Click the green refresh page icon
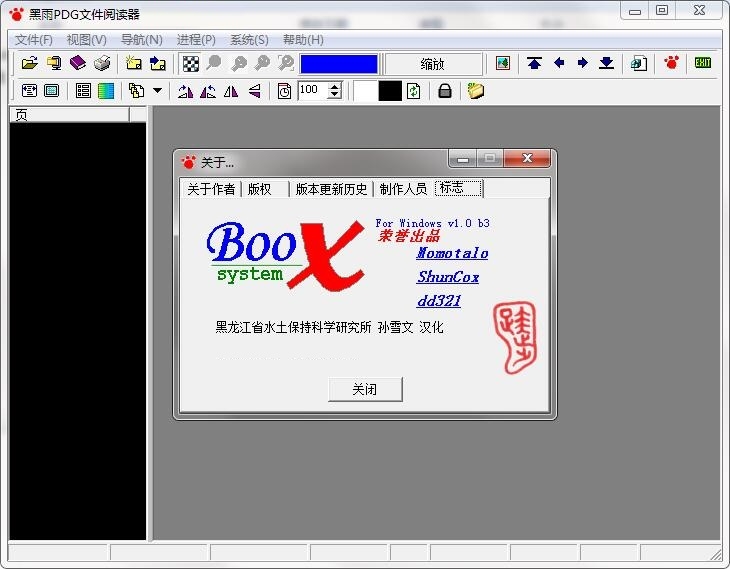The width and height of the screenshot is (730, 569). [x=413, y=91]
